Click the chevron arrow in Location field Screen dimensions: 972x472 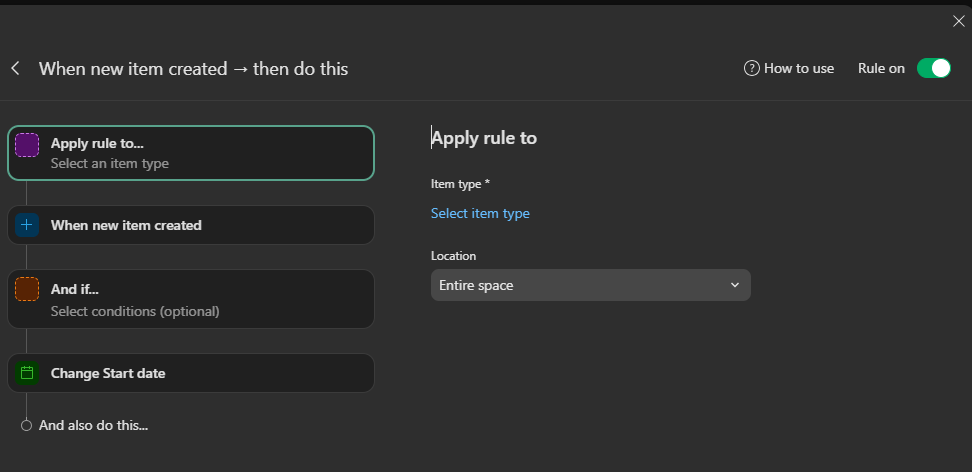click(735, 285)
